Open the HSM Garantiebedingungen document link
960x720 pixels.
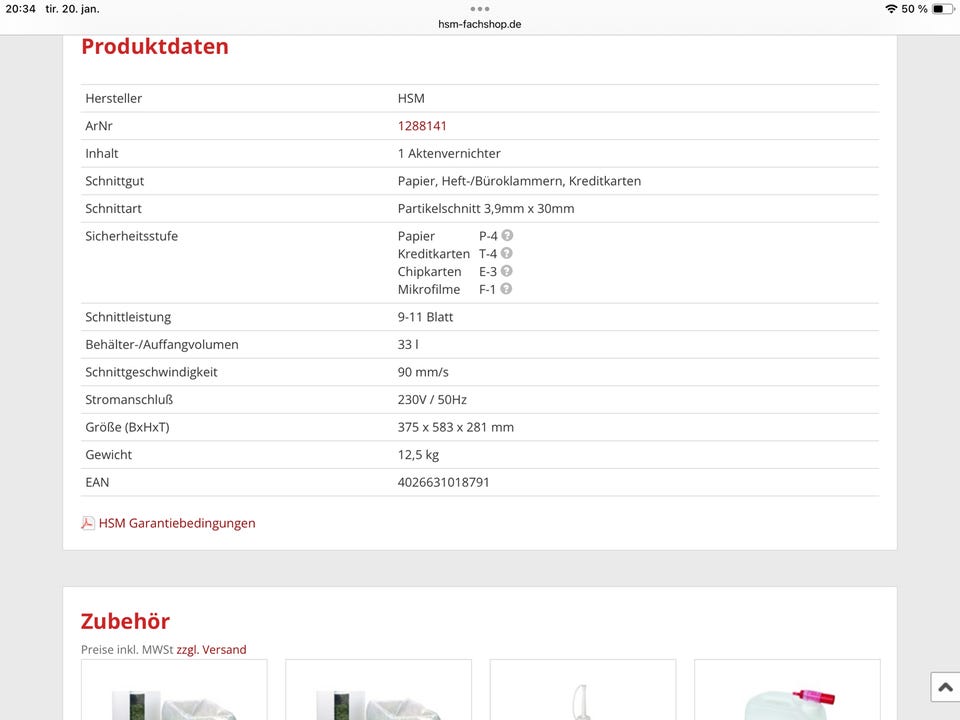tap(178, 522)
